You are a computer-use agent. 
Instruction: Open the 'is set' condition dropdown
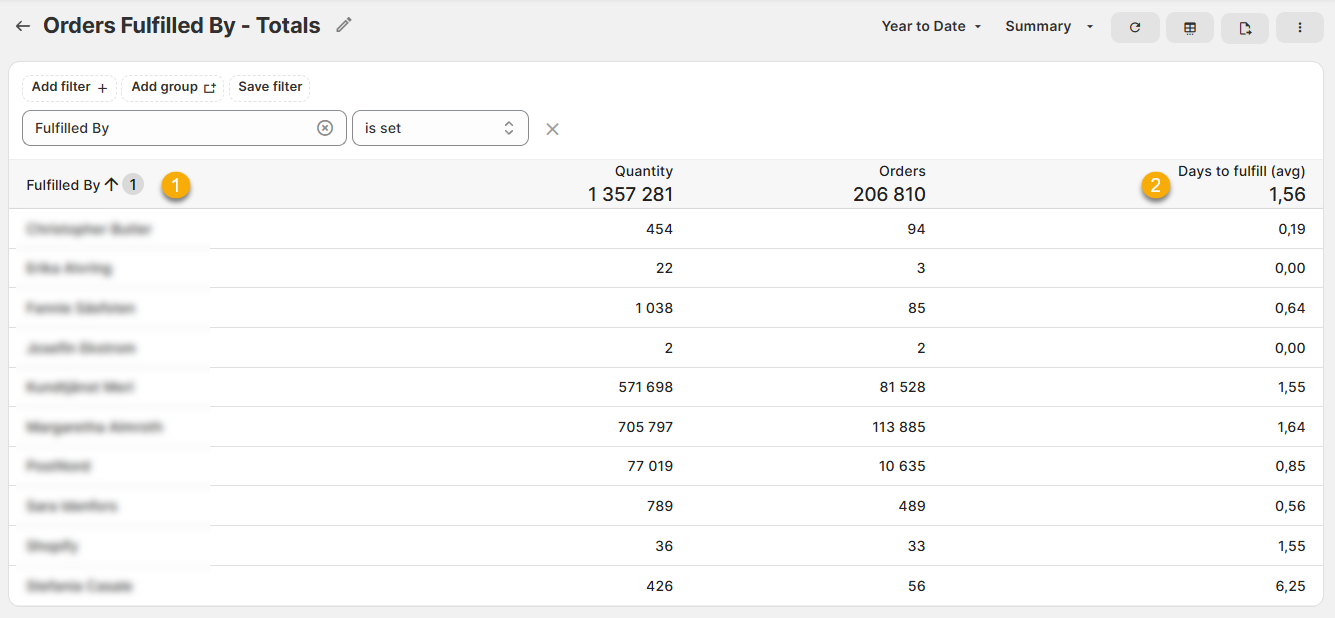tap(440, 128)
